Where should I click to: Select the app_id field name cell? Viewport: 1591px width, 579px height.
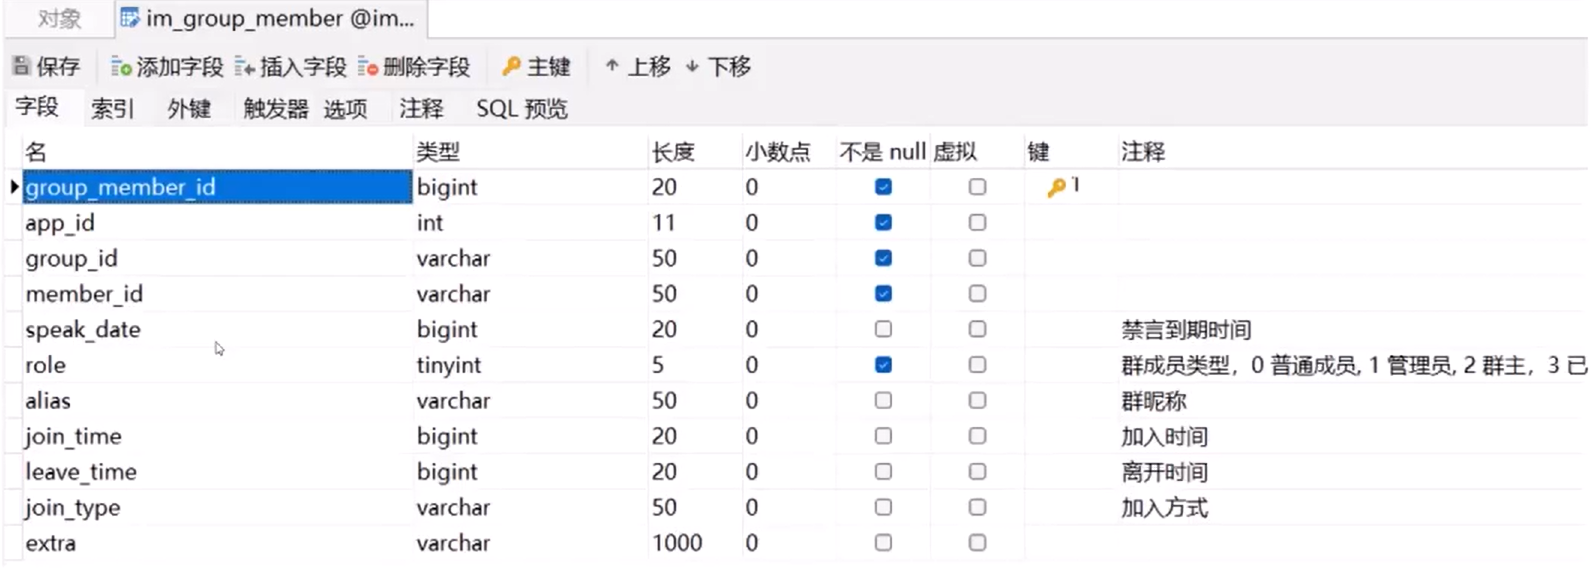point(217,223)
